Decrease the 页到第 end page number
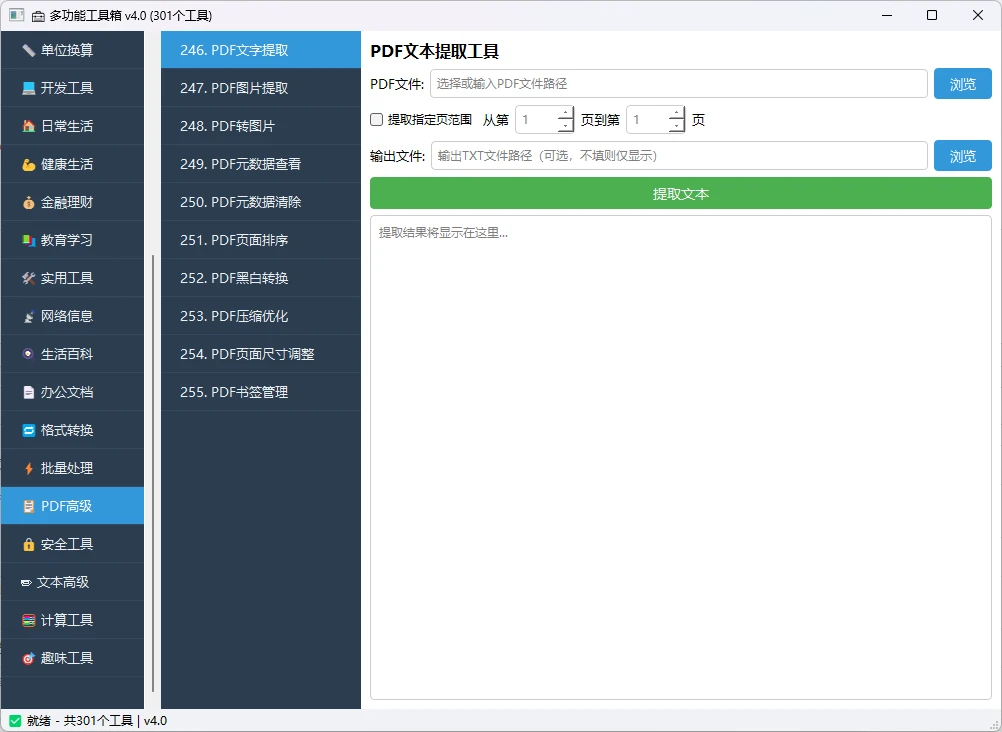The height and width of the screenshot is (732, 1002). point(676,126)
